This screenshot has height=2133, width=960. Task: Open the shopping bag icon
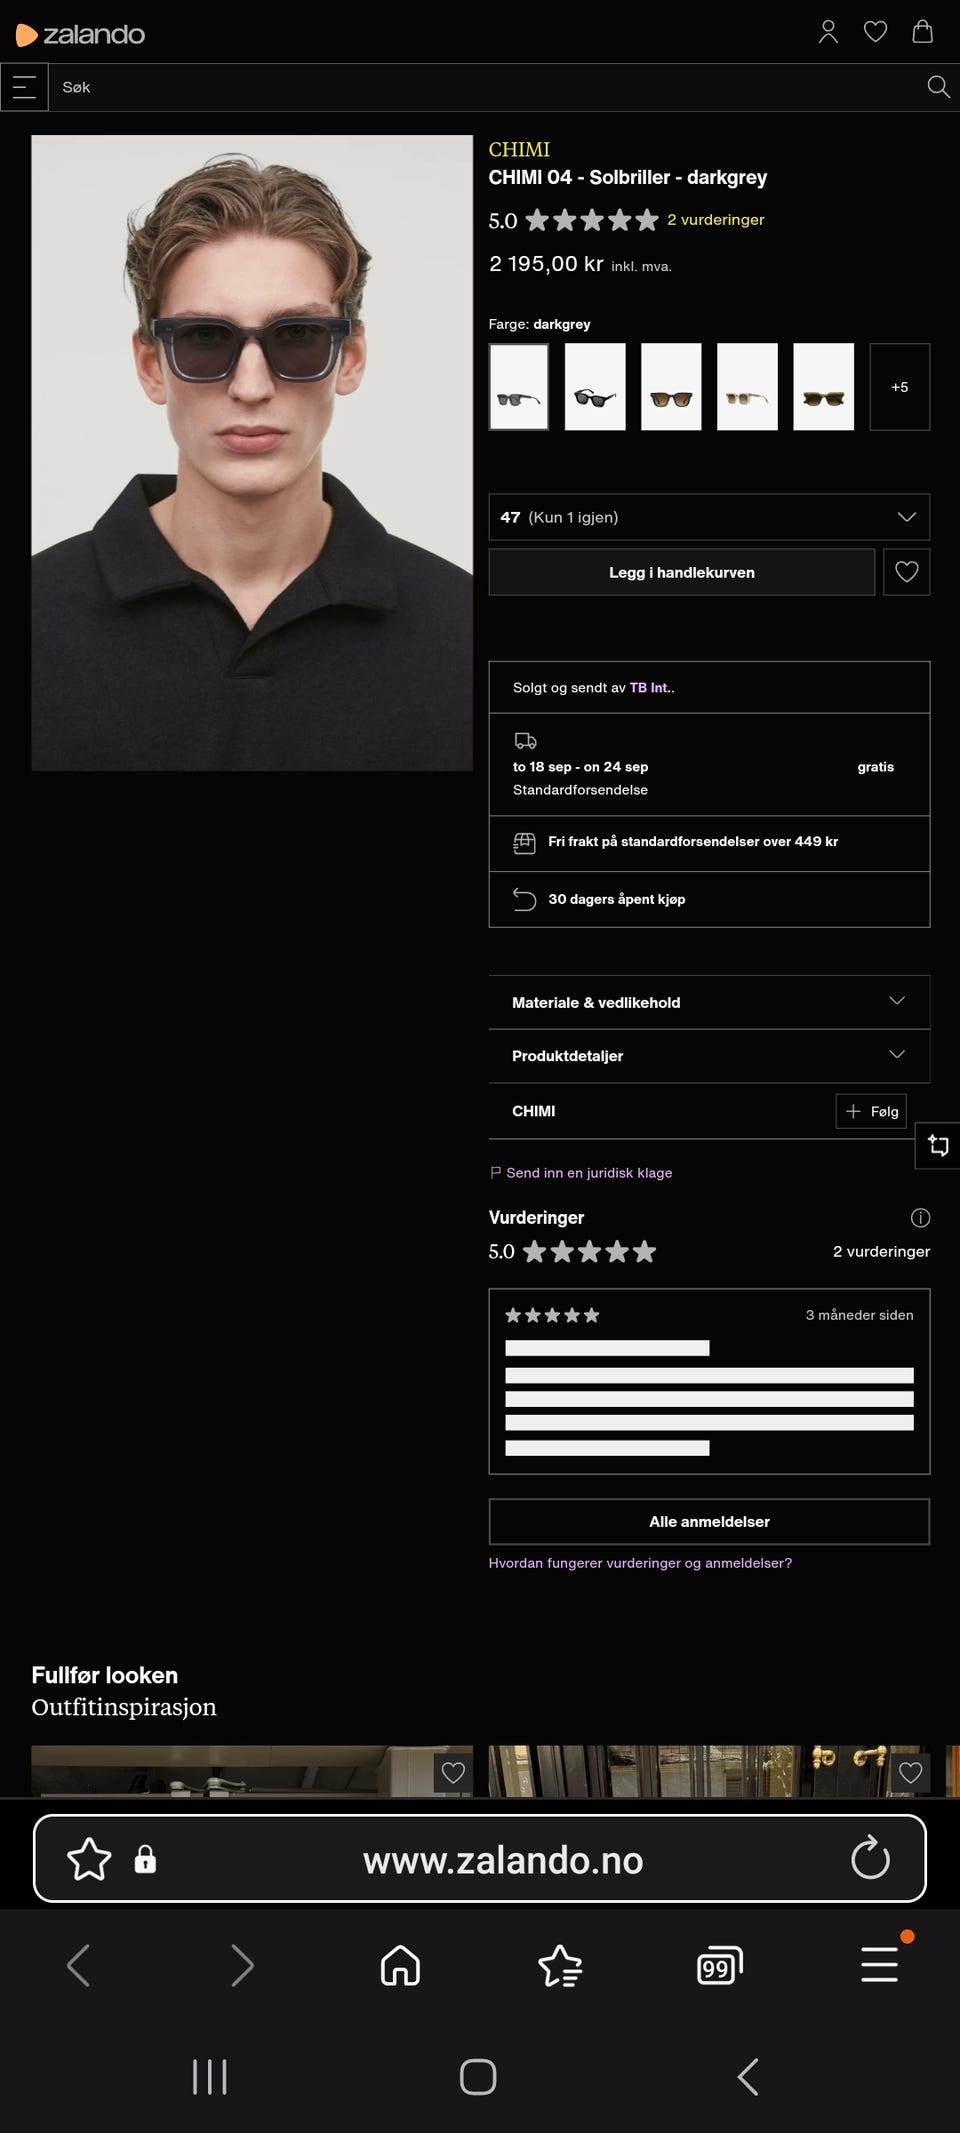[x=922, y=32]
